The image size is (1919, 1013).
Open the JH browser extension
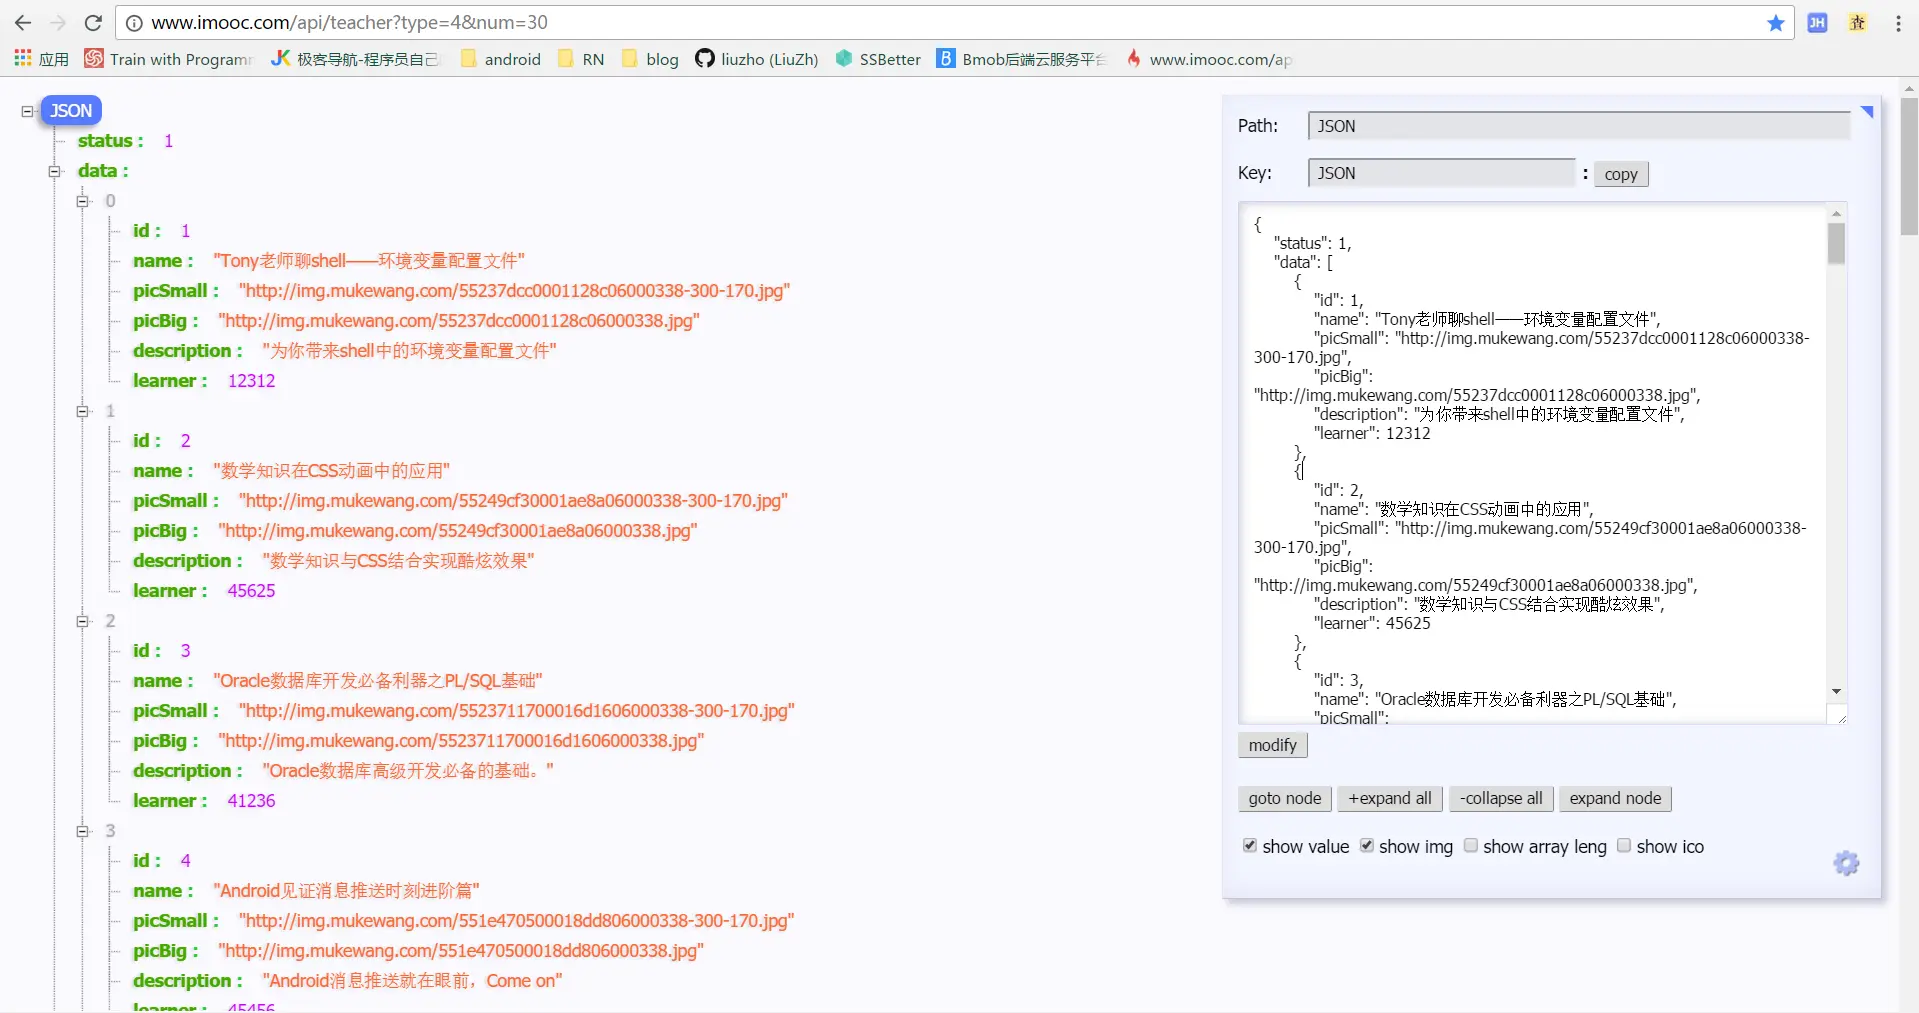point(1817,22)
